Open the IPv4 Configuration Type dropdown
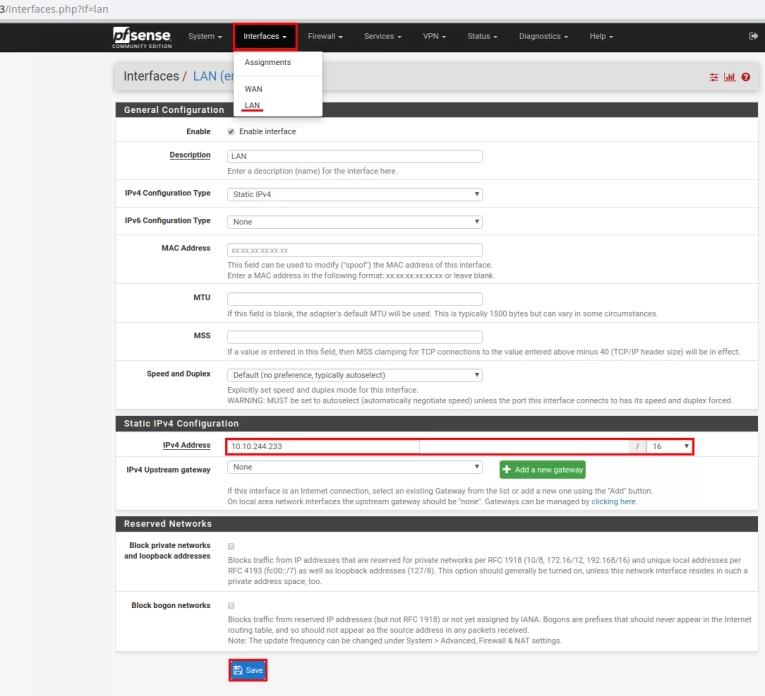This screenshot has width=765, height=696. coord(355,194)
